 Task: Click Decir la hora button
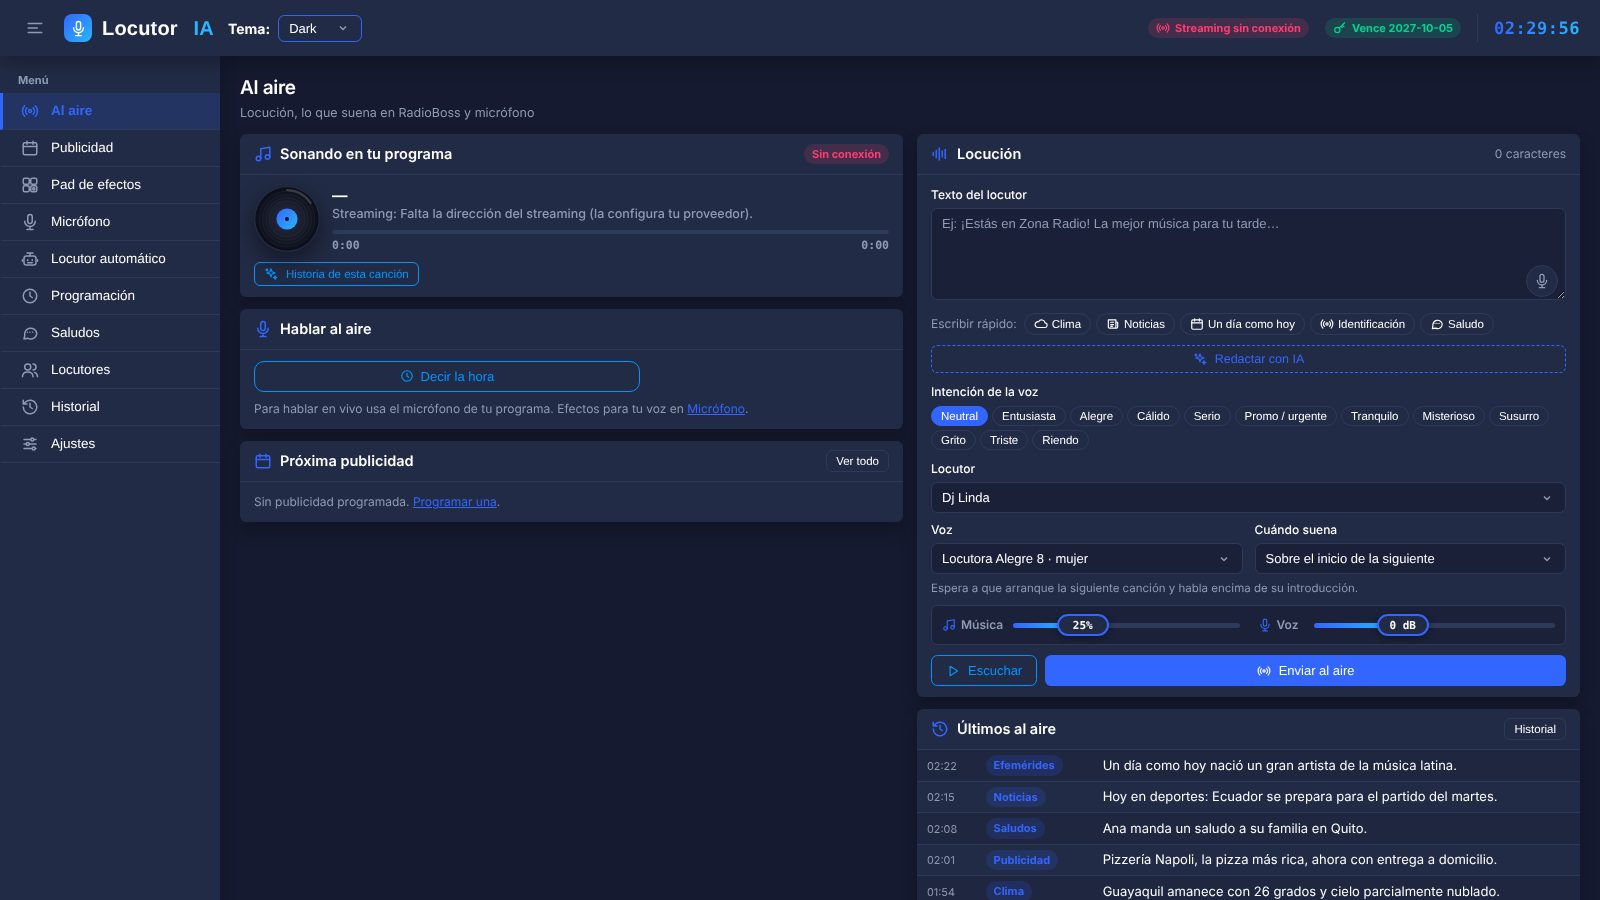coord(447,377)
